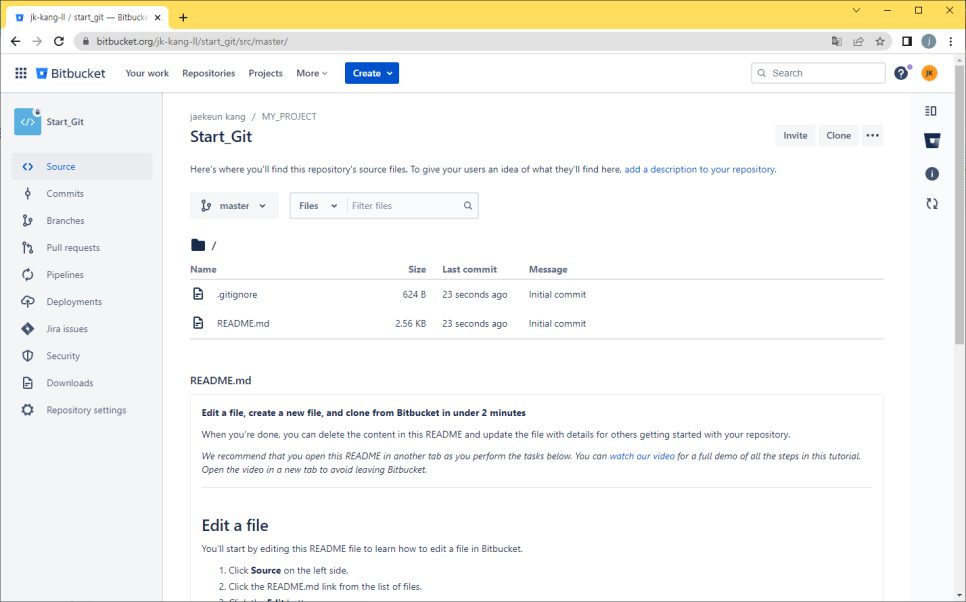The height and width of the screenshot is (602, 966).
Task: Click the Start_Git name in sidebar header
Action: [x=65, y=121]
